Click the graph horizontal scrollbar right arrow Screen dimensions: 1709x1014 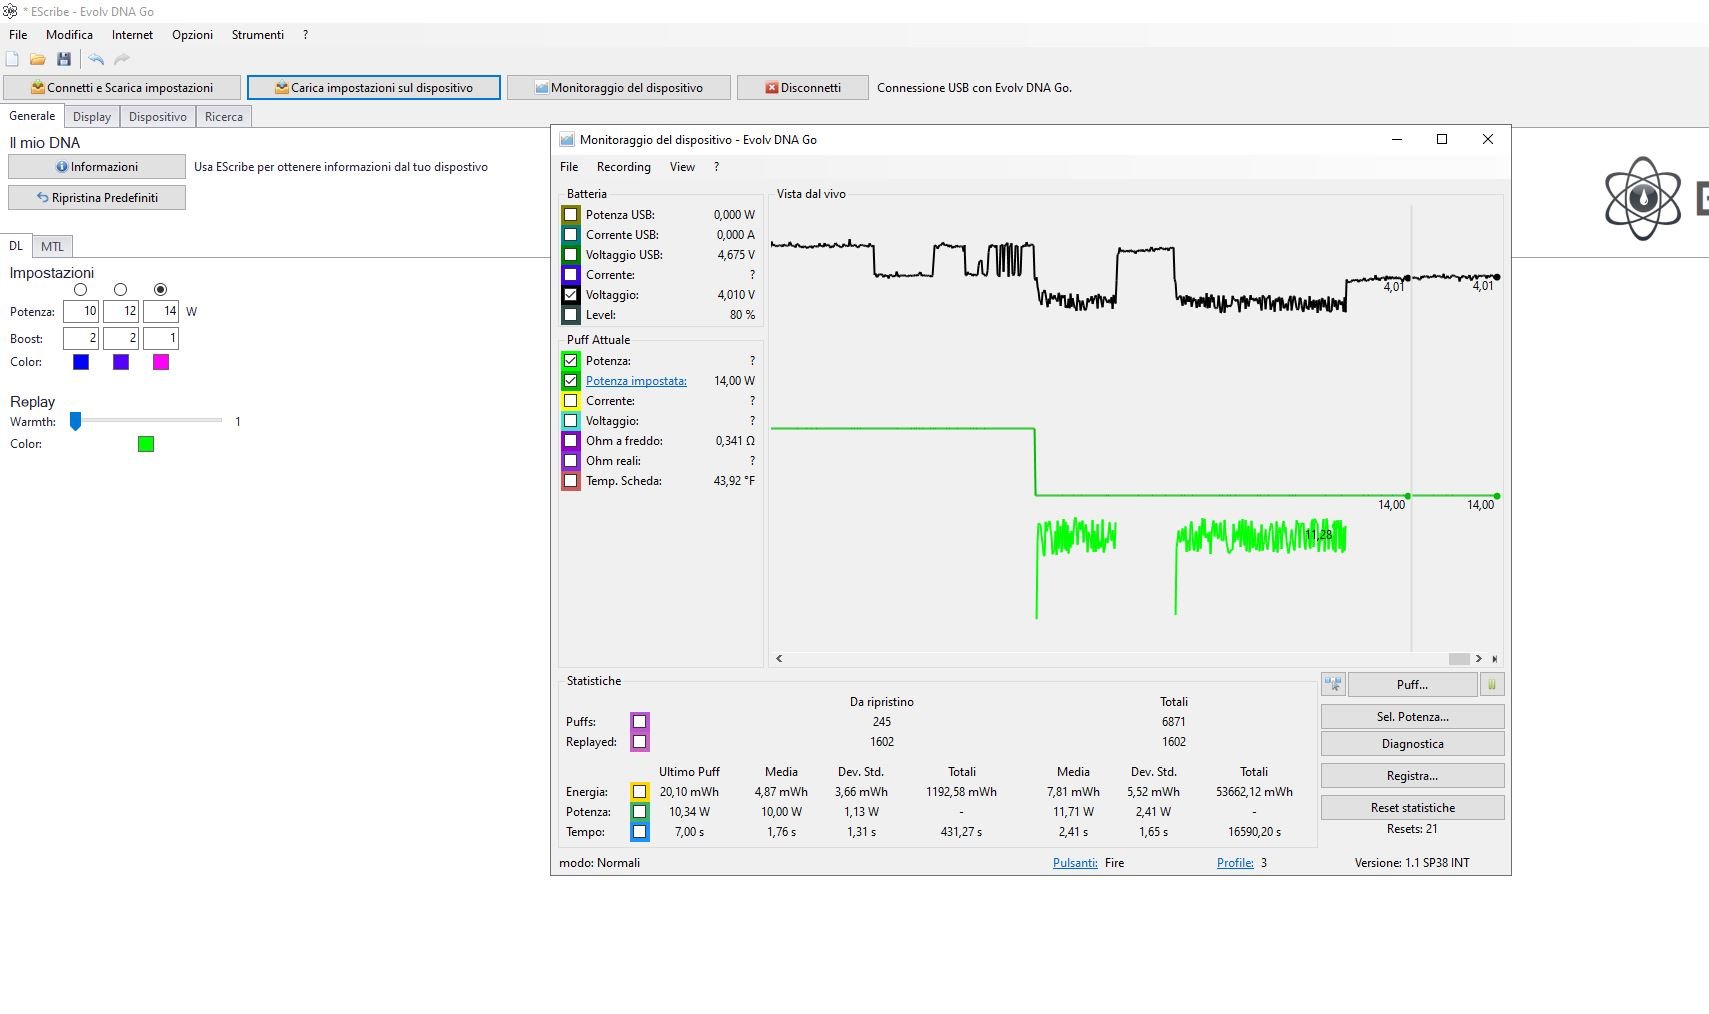[x=1478, y=659]
